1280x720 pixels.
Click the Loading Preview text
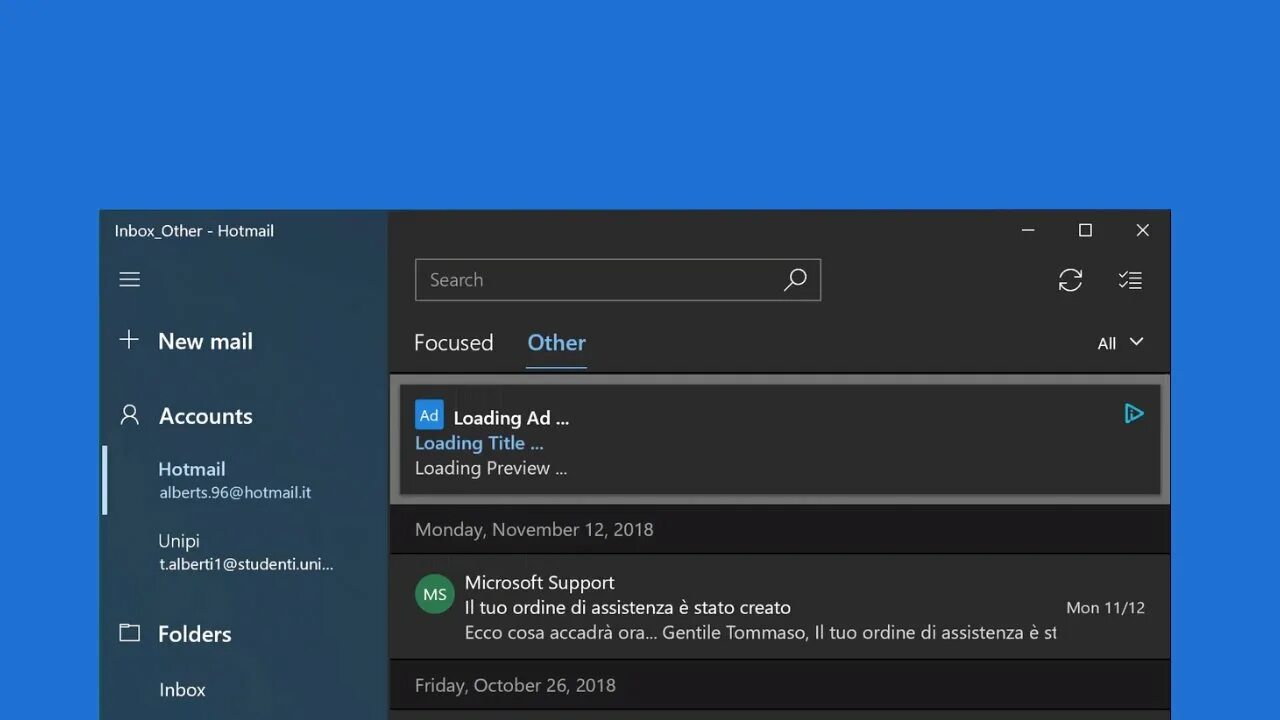(491, 468)
